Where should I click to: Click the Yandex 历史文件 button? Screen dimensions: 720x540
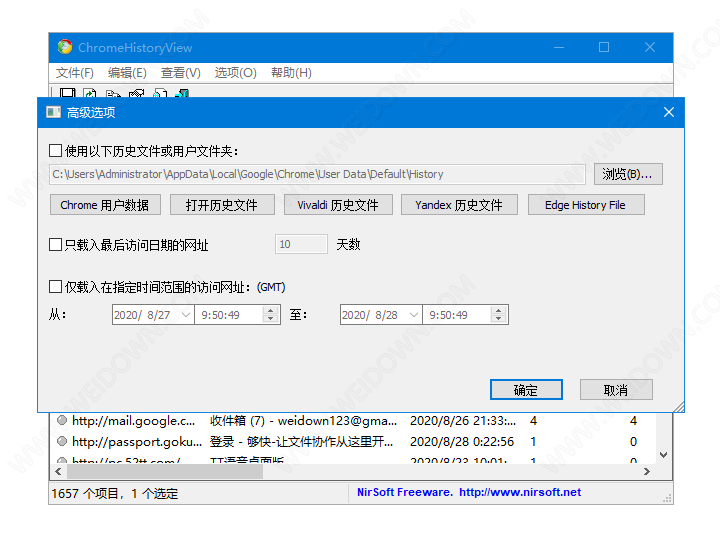459,205
